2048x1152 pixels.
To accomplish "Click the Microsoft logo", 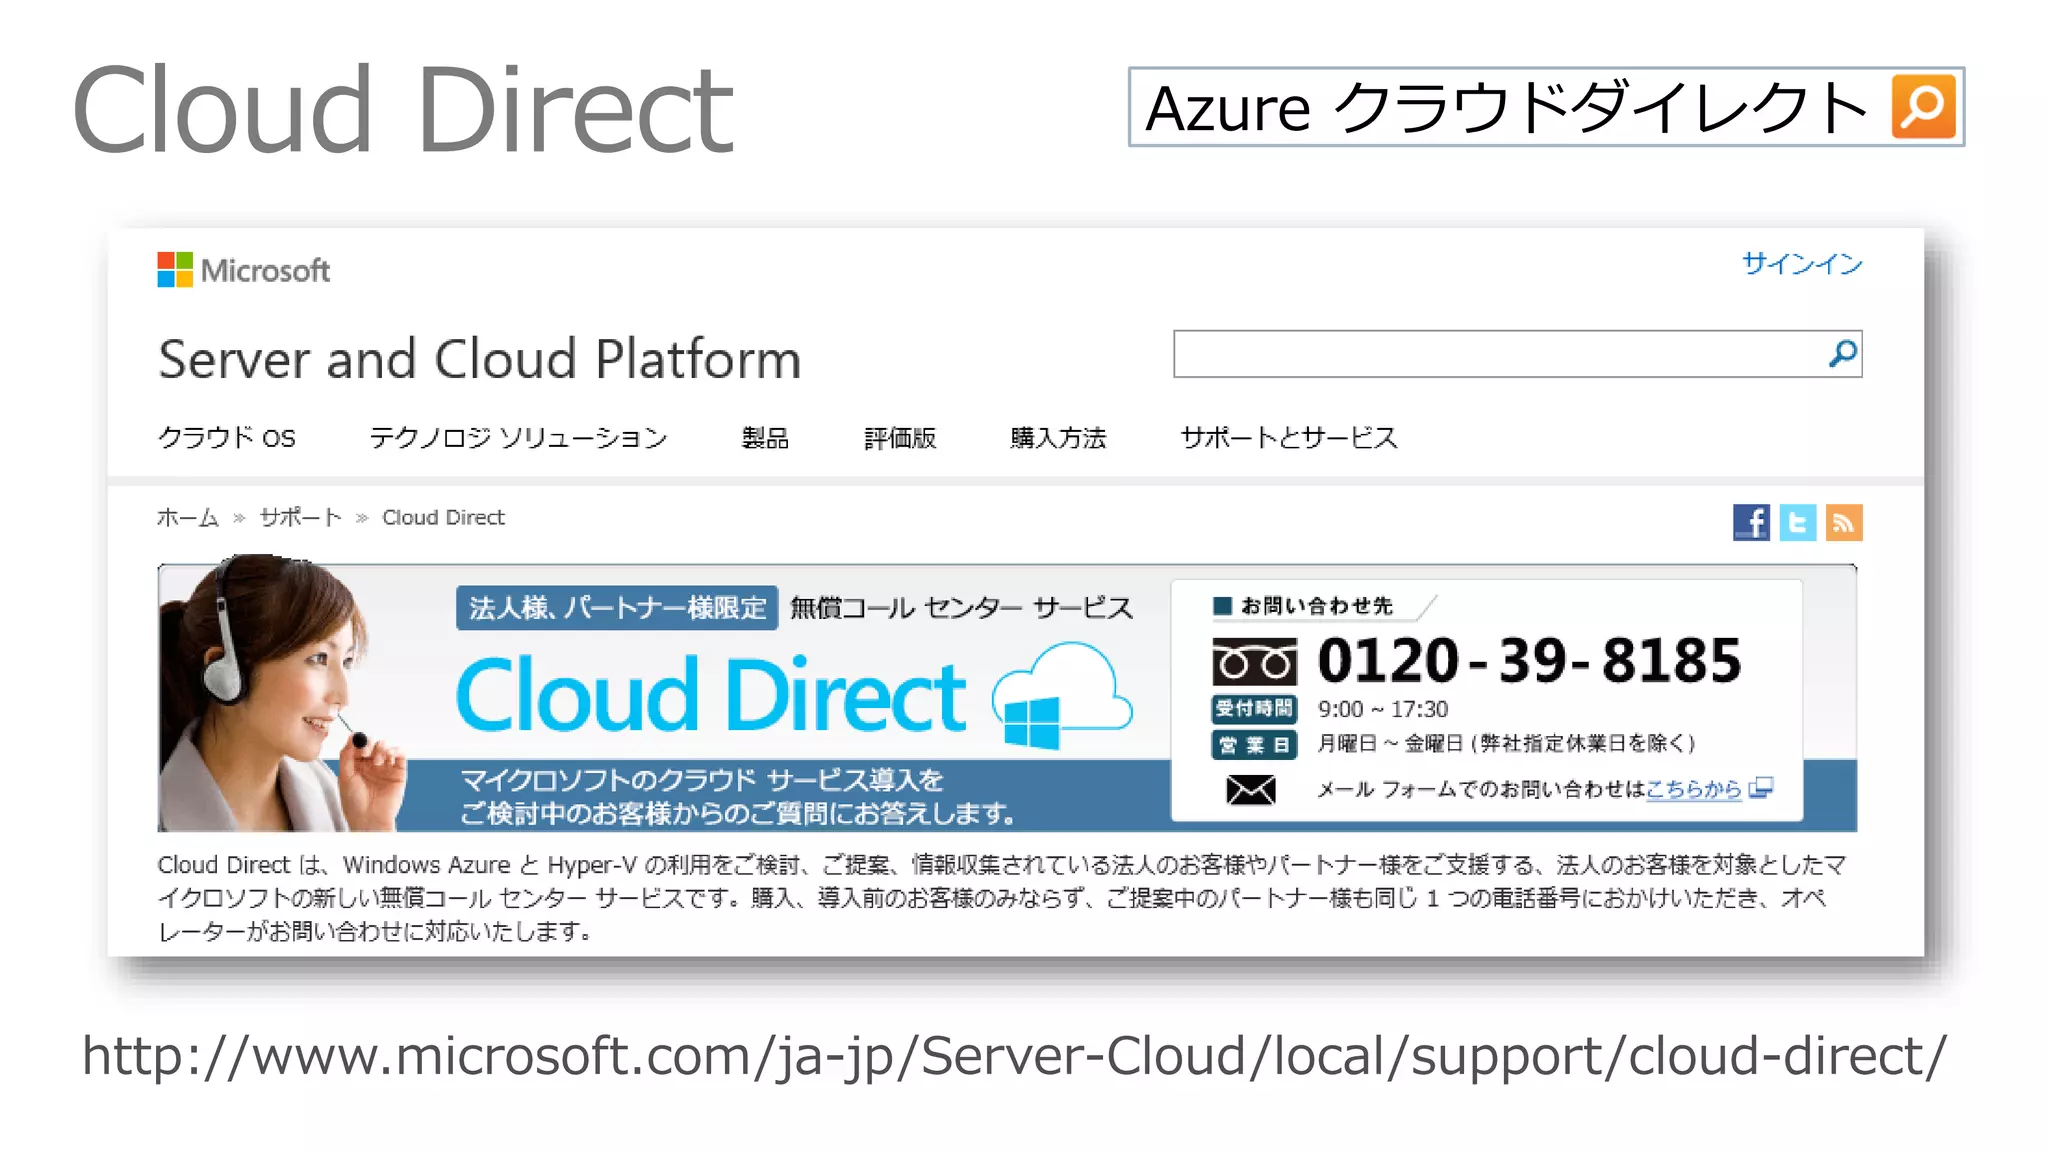I will (243, 270).
